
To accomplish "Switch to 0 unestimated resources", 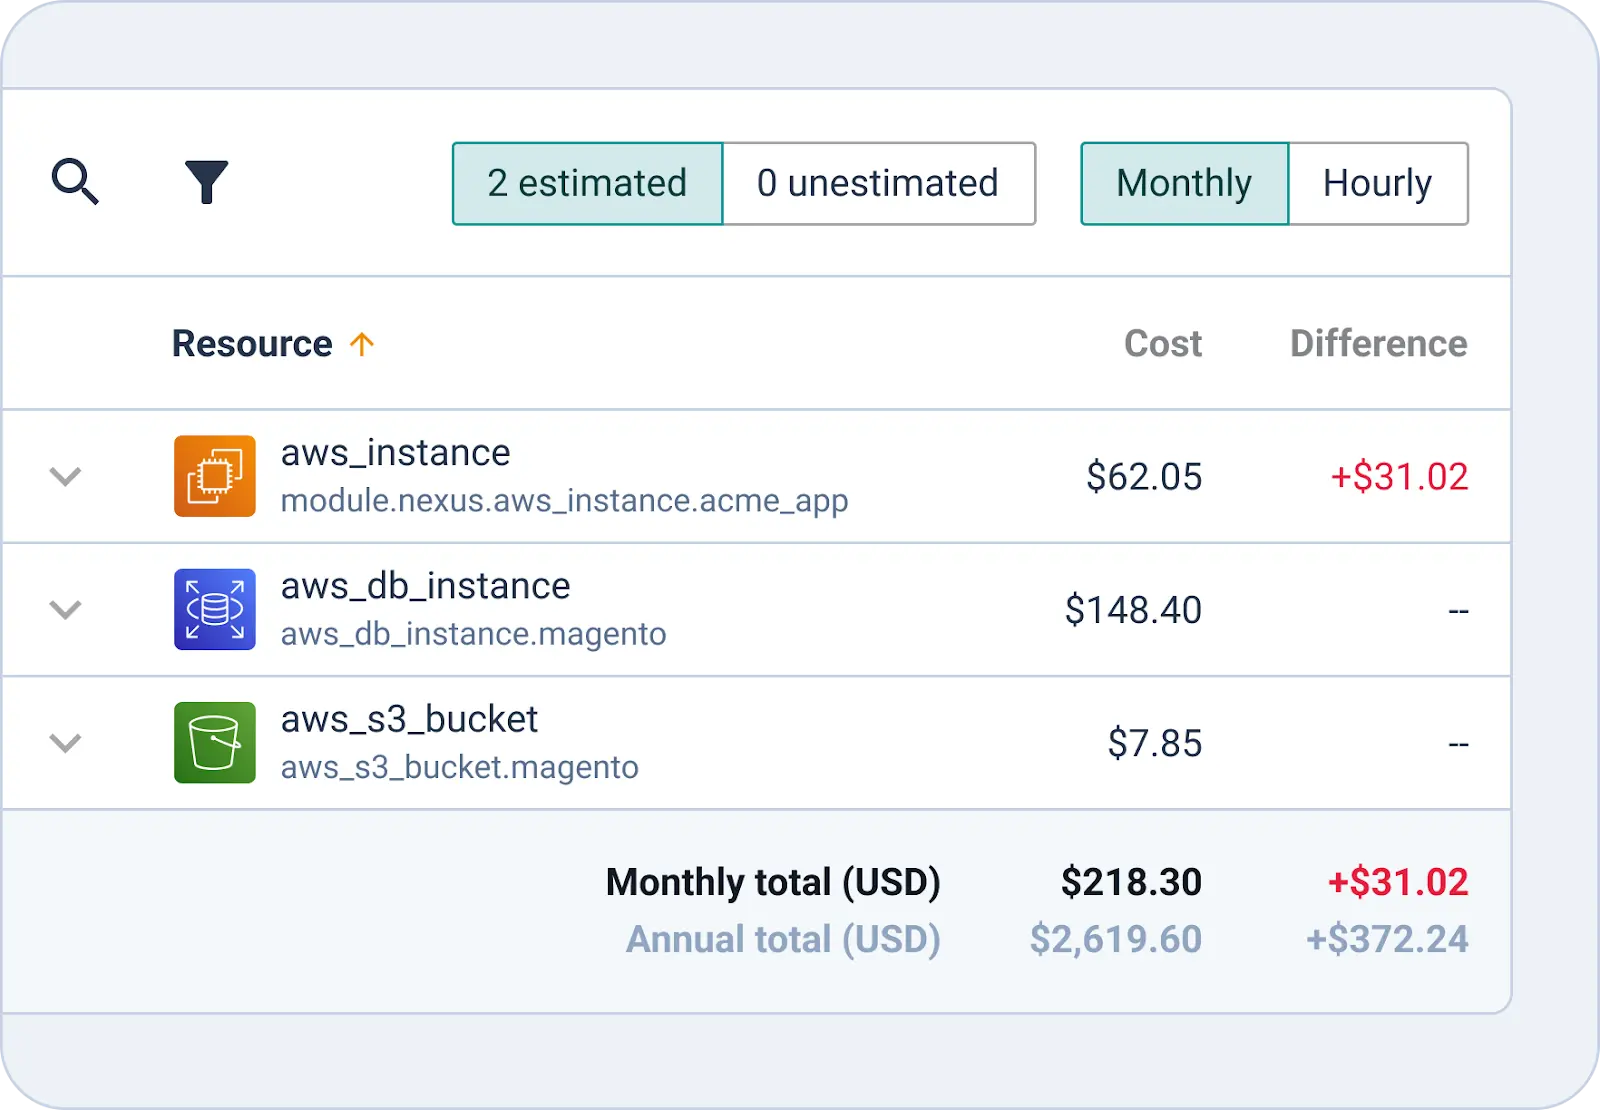I will [878, 184].
